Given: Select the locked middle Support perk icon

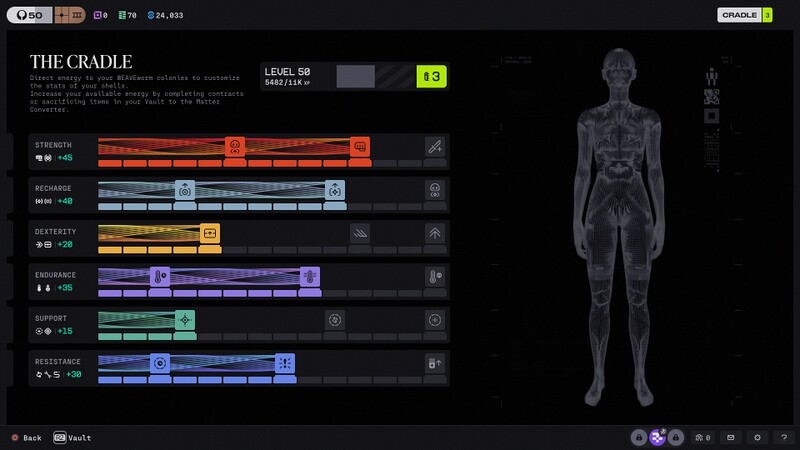Looking at the screenshot, I should click(x=335, y=320).
